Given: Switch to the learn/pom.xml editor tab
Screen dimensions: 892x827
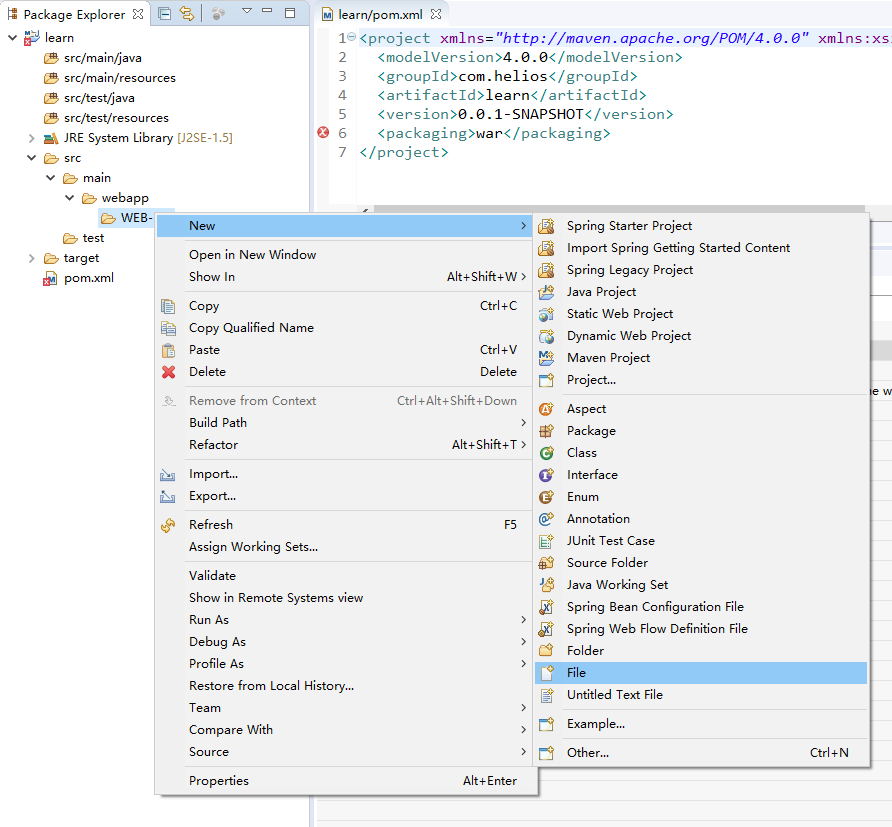Looking at the screenshot, I should (380, 14).
